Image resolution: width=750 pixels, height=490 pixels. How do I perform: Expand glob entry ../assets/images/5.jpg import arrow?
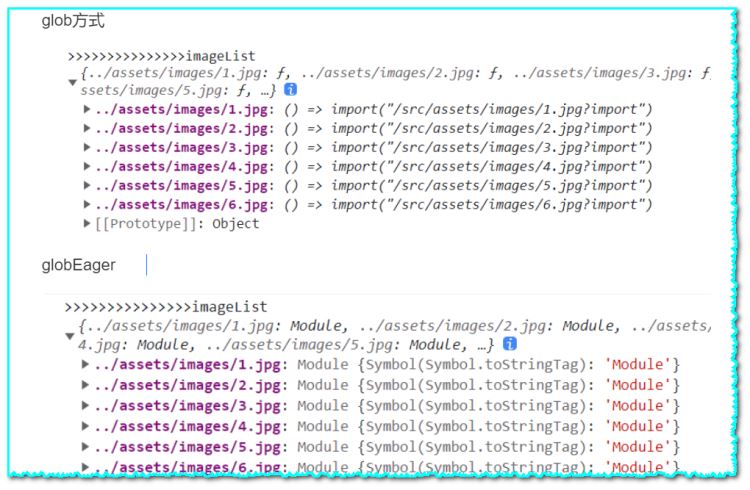click(x=87, y=186)
